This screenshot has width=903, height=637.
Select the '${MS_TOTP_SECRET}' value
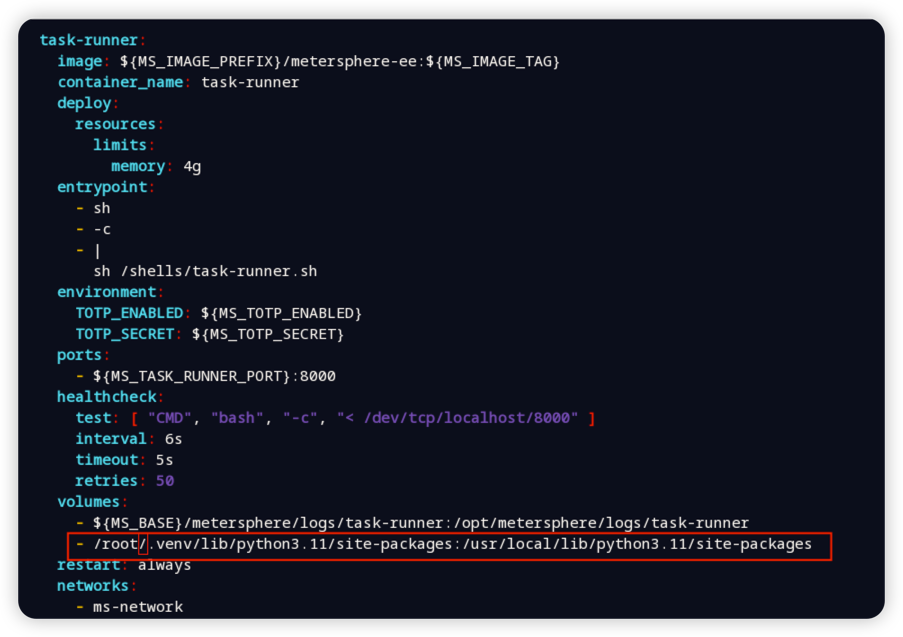[x=268, y=334]
